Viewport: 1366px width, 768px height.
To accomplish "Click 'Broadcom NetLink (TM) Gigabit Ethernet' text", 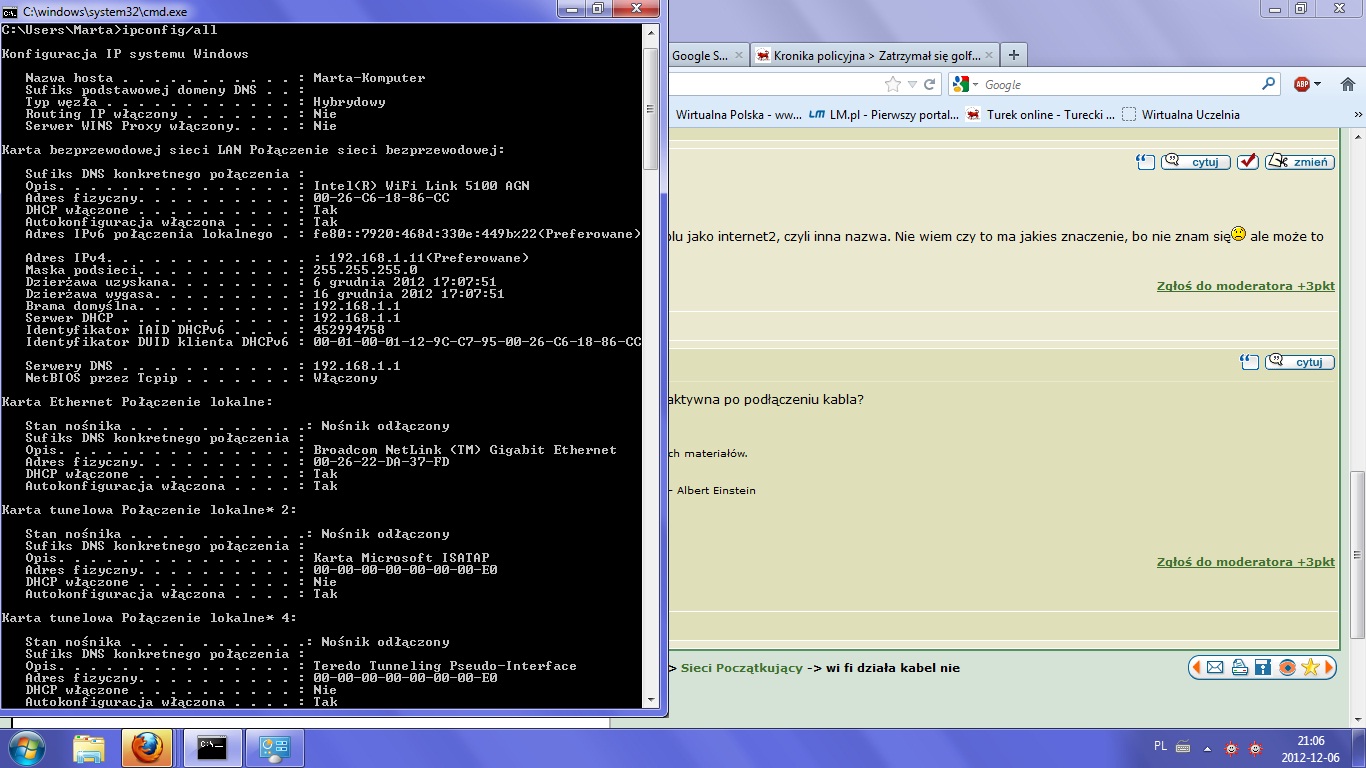I will click(465, 450).
